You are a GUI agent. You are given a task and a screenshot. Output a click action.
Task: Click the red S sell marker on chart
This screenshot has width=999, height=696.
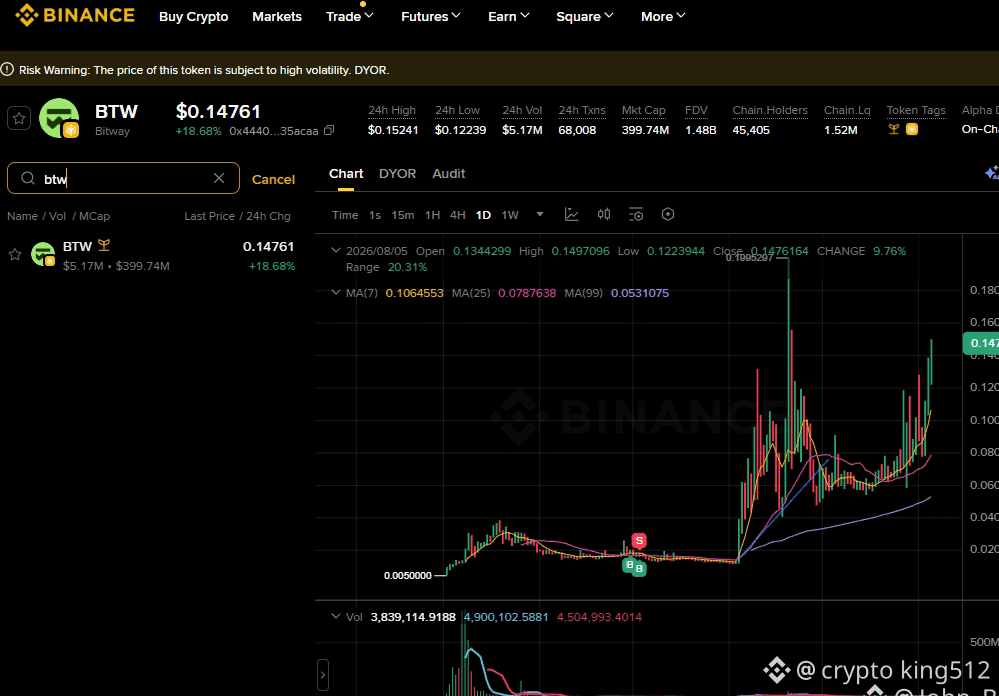pos(639,542)
